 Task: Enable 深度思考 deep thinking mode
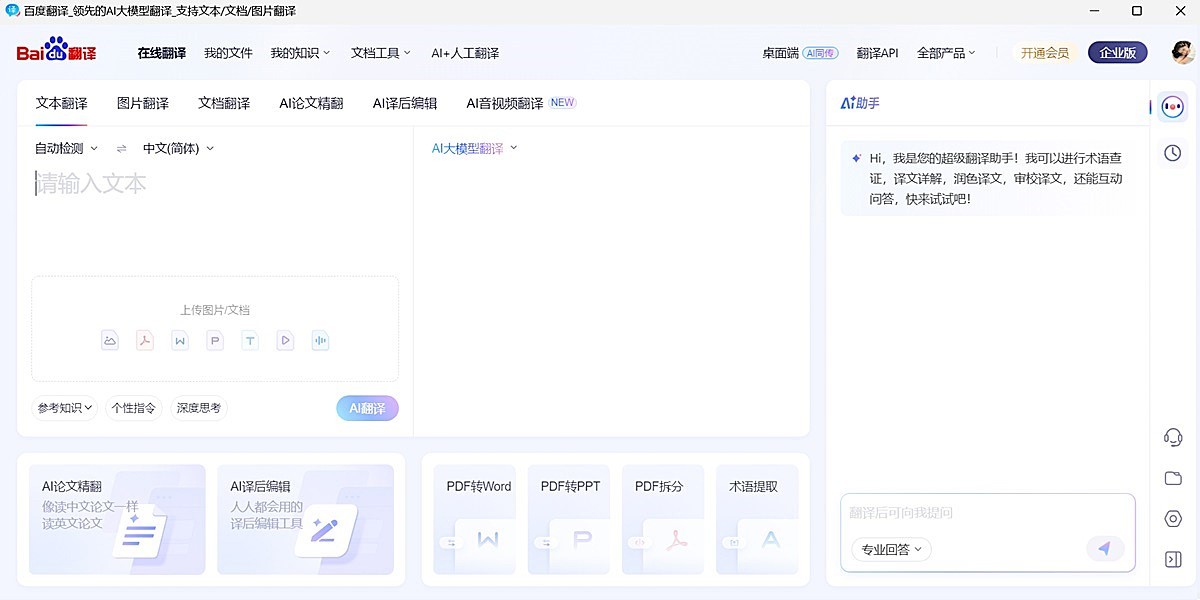tap(198, 408)
